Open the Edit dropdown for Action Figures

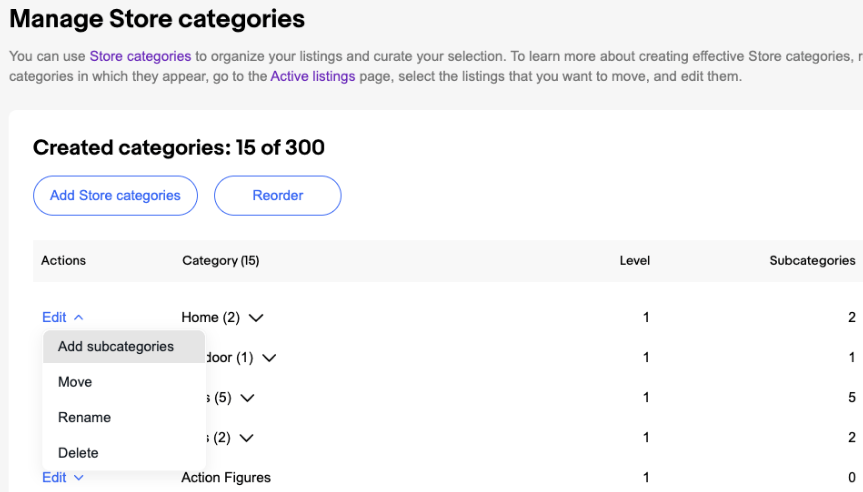pyautogui.click(x=63, y=478)
